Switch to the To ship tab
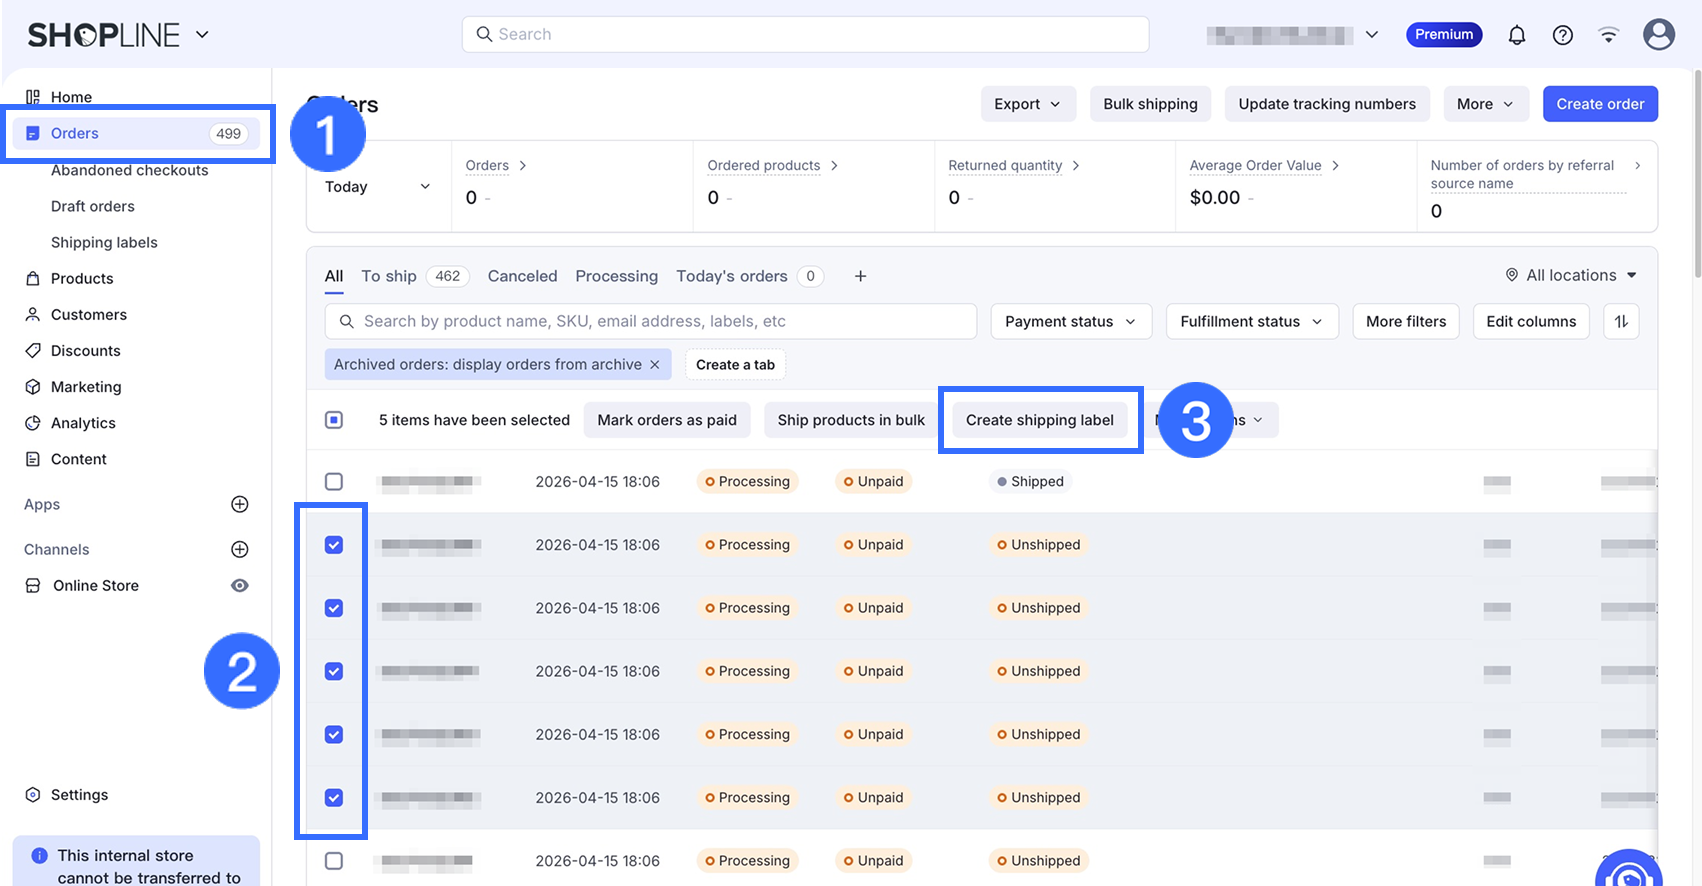The image size is (1702, 886). (389, 276)
